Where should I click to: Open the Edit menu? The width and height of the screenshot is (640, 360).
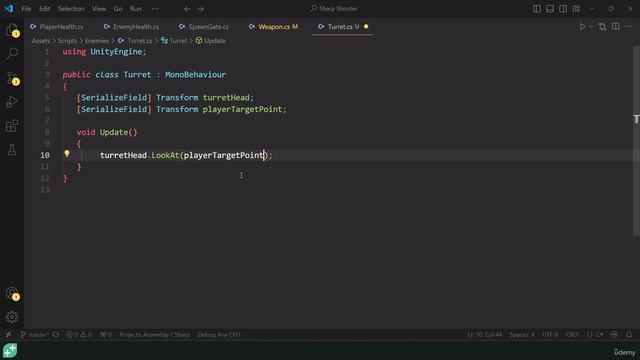44,9
